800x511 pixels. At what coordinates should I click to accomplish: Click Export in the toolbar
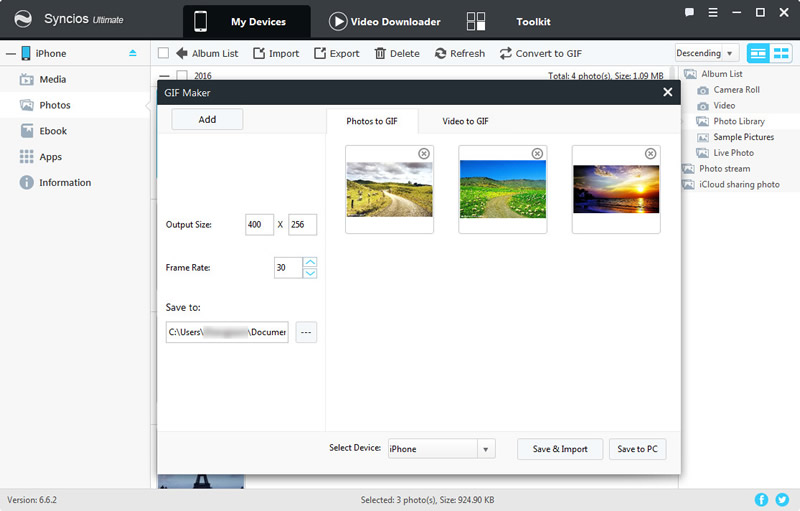click(337, 53)
